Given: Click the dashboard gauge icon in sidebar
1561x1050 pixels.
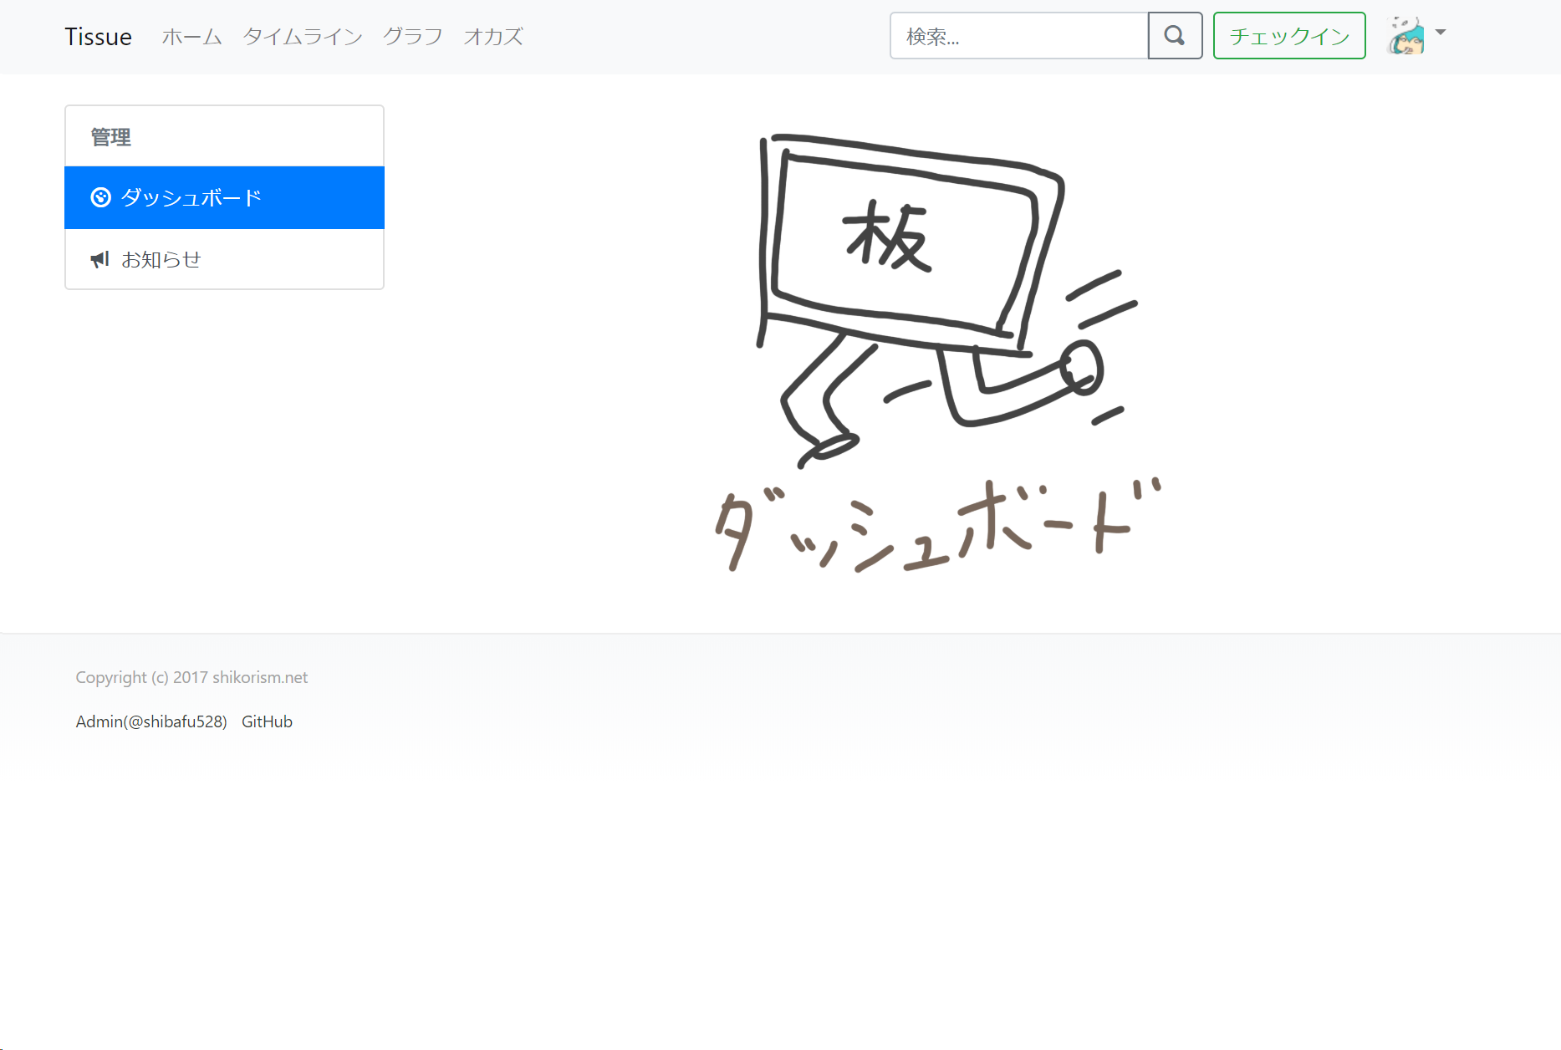Looking at the screenshot, I should pyautogui.click(x=100, y=198).
